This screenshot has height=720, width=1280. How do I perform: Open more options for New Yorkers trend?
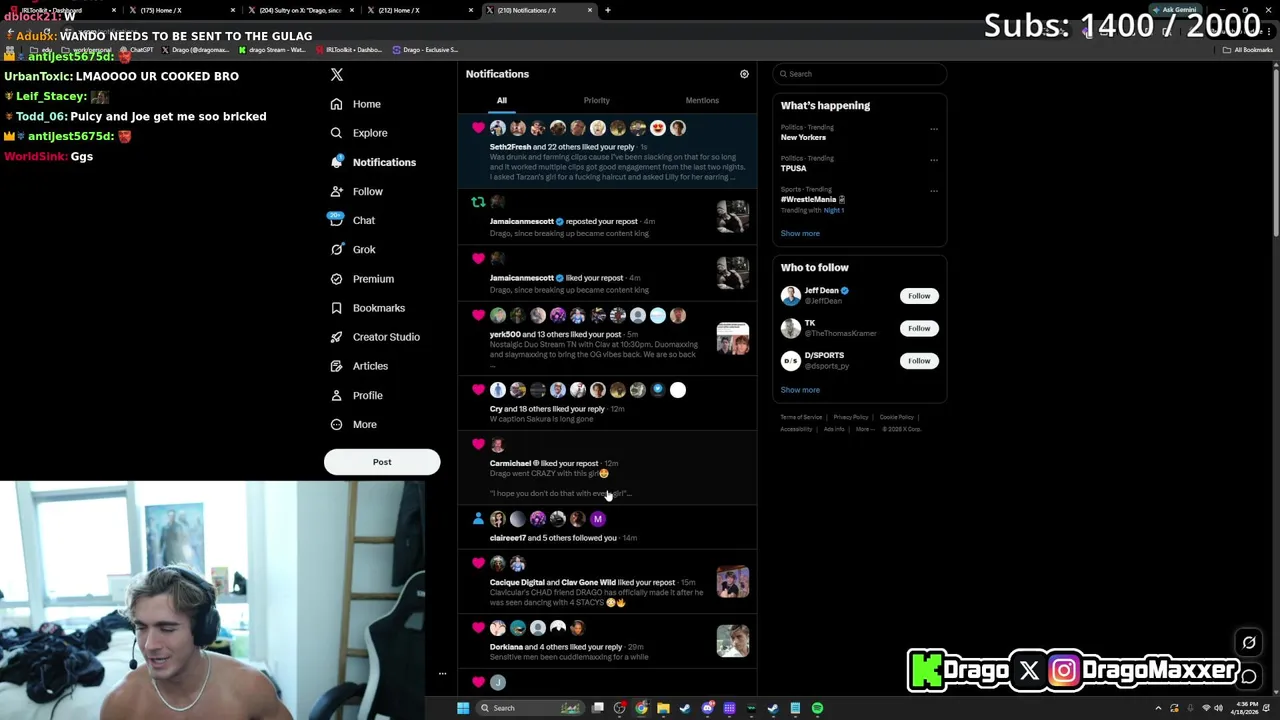click(934, 129)
